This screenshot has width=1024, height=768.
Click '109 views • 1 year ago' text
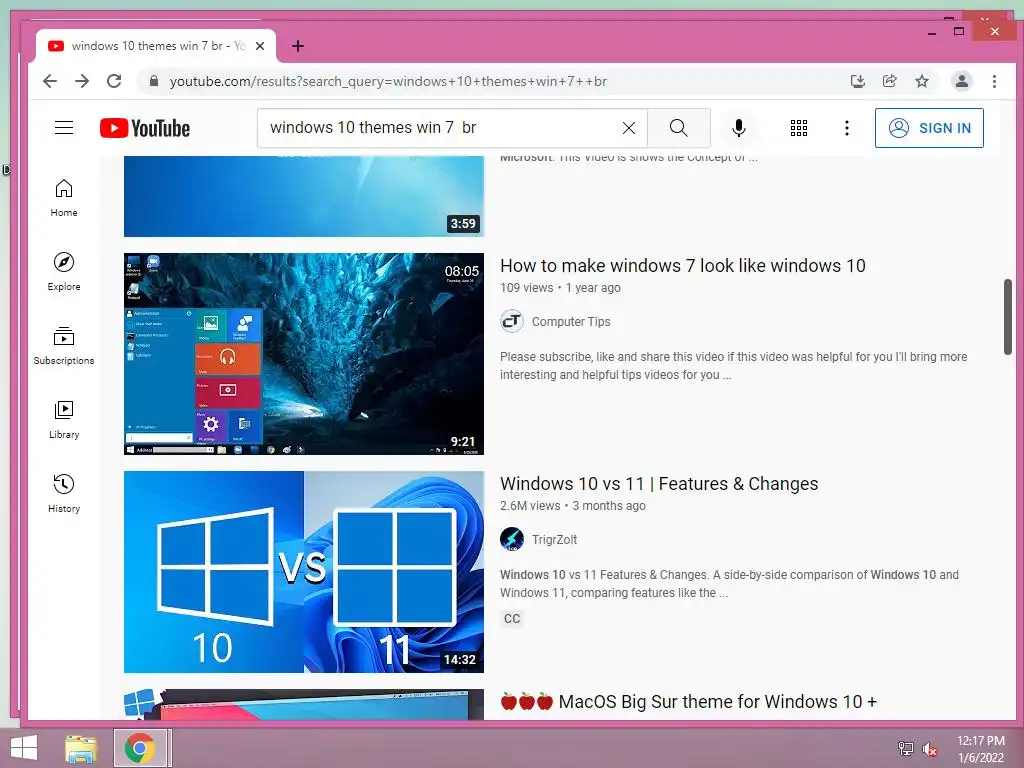click(560, 287)
